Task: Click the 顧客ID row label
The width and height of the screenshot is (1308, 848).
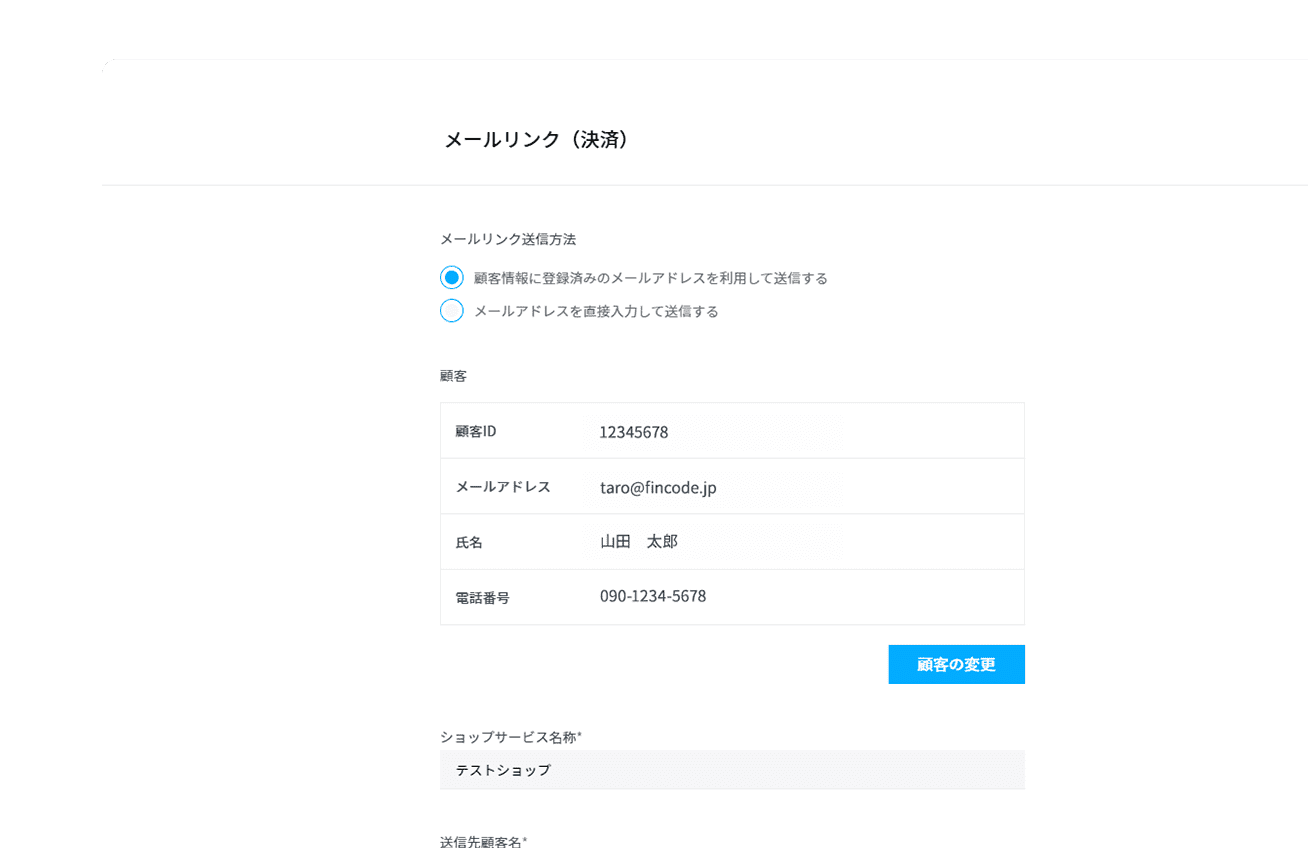Action: click(x=476, y=431)
